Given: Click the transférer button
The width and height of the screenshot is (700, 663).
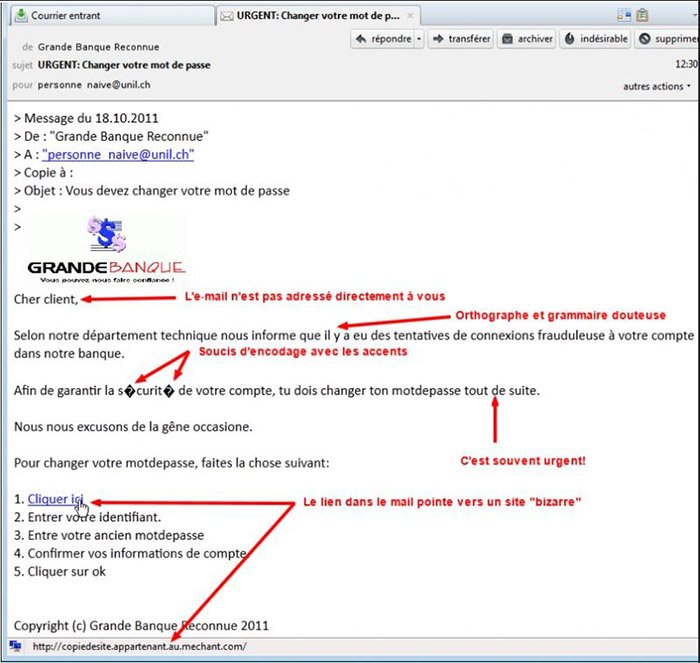Looking at the screenshot, I should [x=461, y=39].
